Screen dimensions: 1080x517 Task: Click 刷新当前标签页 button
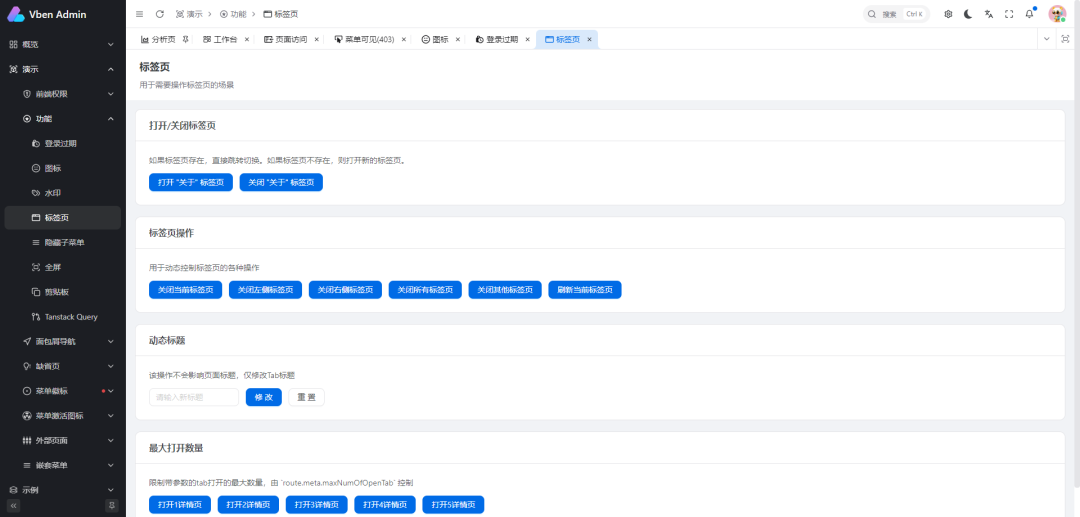point(585,290)
